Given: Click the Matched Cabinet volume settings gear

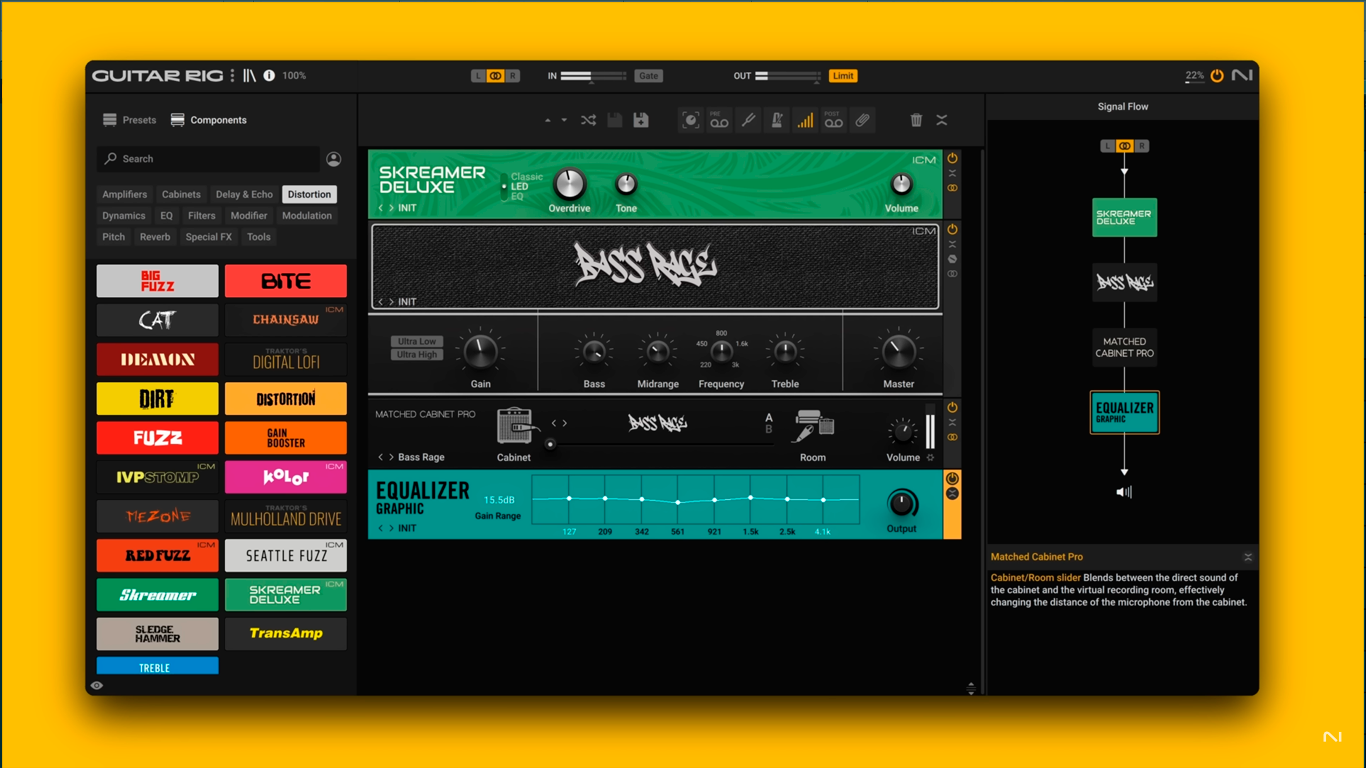Looking at the screenshot, I should (930, 458).
